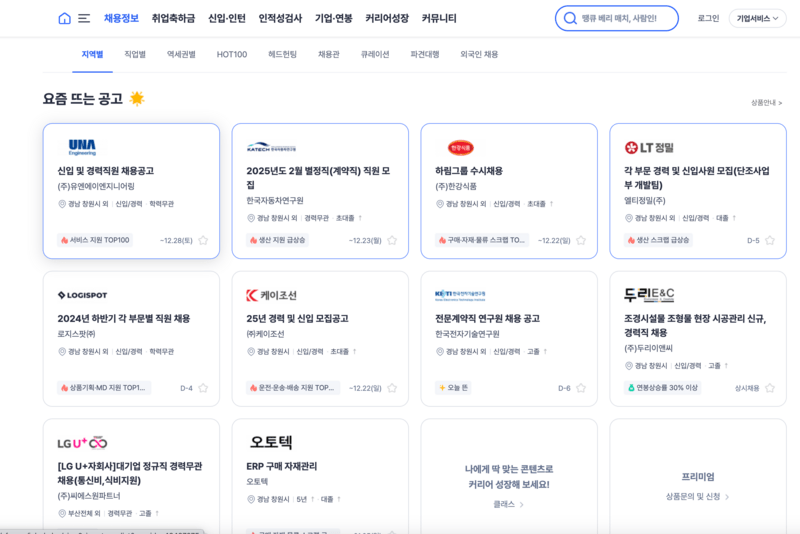The image size is (800, 534).
Task: Click the search magnifier icon
Action: tap(570, 18)
